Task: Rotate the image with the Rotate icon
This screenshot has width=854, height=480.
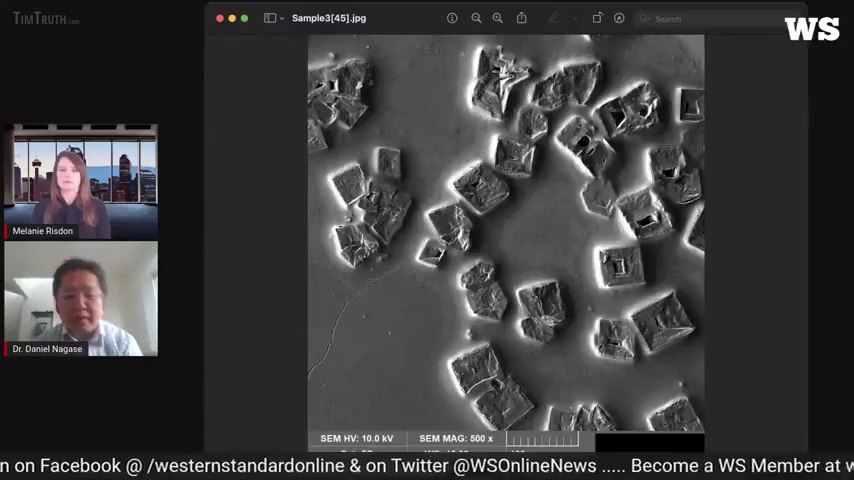Action: [x=597, y=18]
